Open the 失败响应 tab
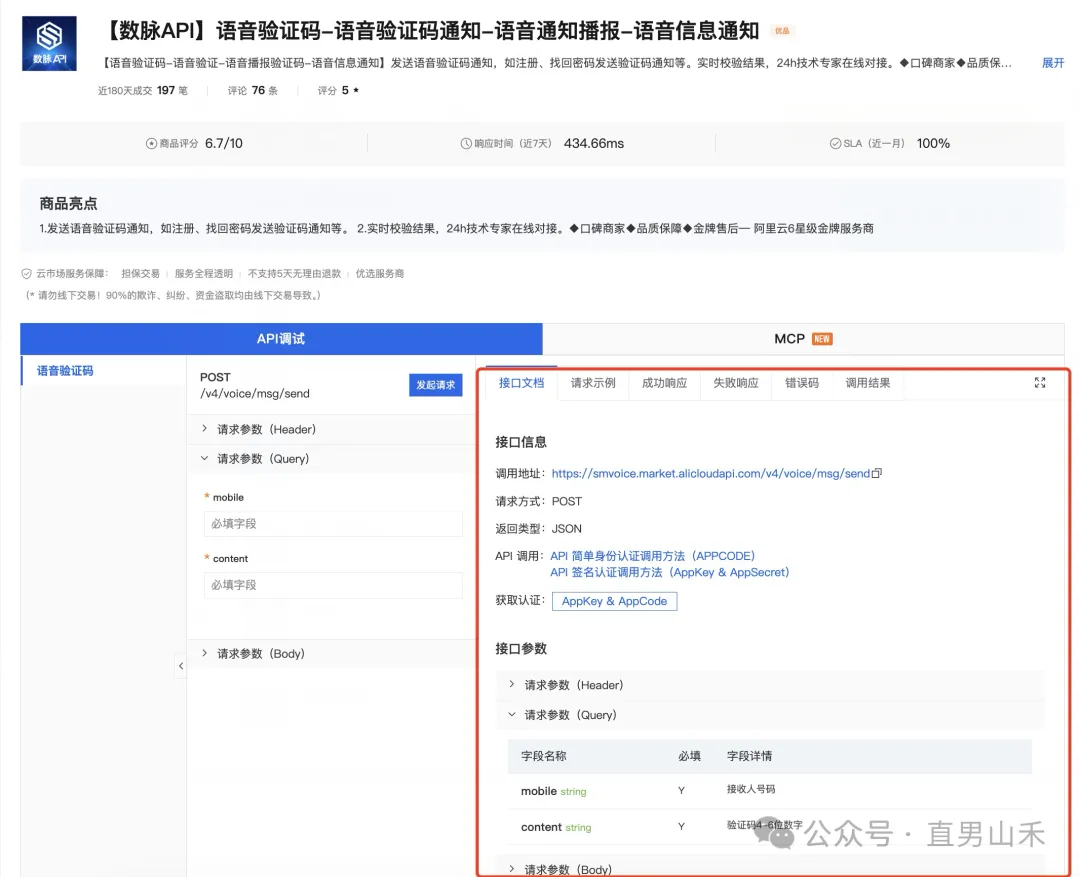Screen dimensions: 1080x877 pos(736,383)
